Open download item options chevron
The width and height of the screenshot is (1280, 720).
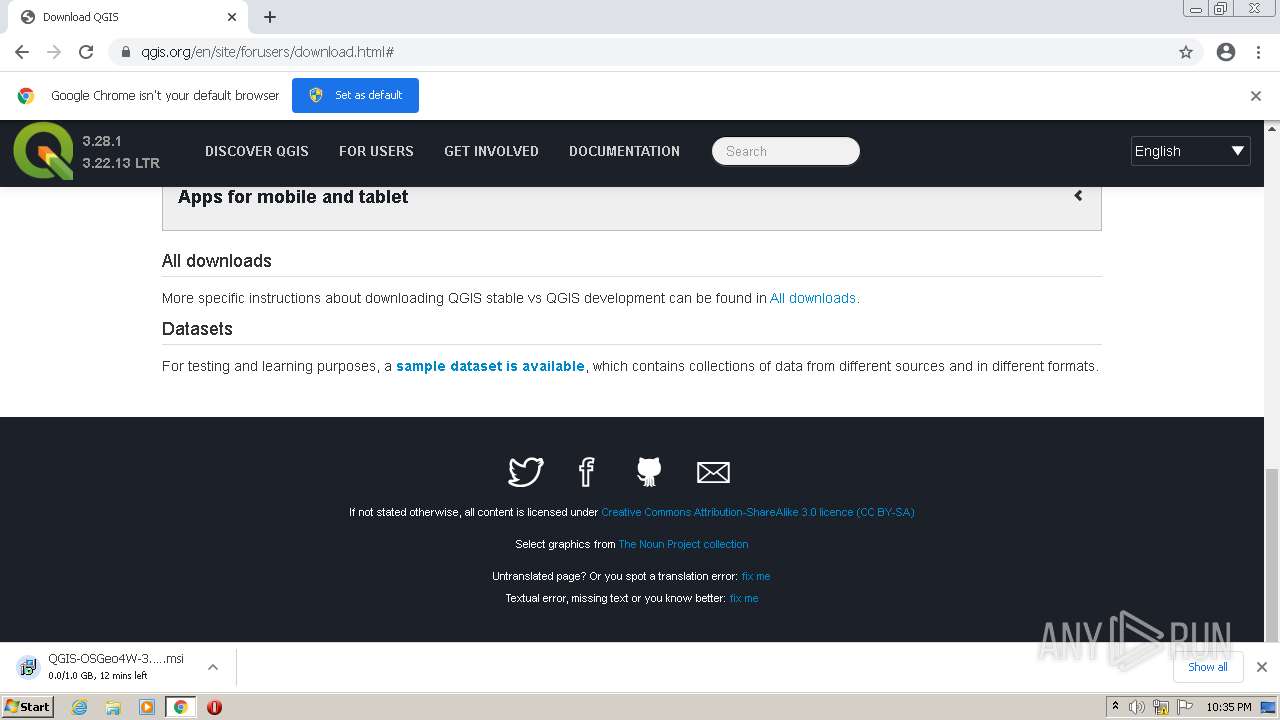tap(212, 667)
